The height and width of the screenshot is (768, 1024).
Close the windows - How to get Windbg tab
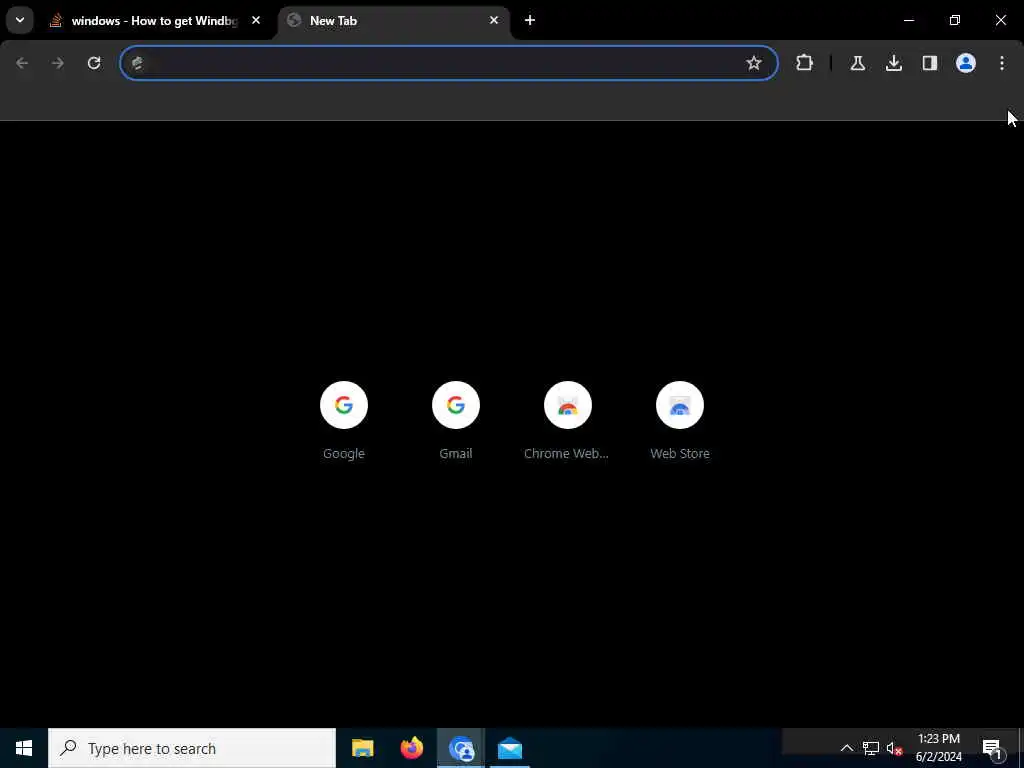(256, 20)
